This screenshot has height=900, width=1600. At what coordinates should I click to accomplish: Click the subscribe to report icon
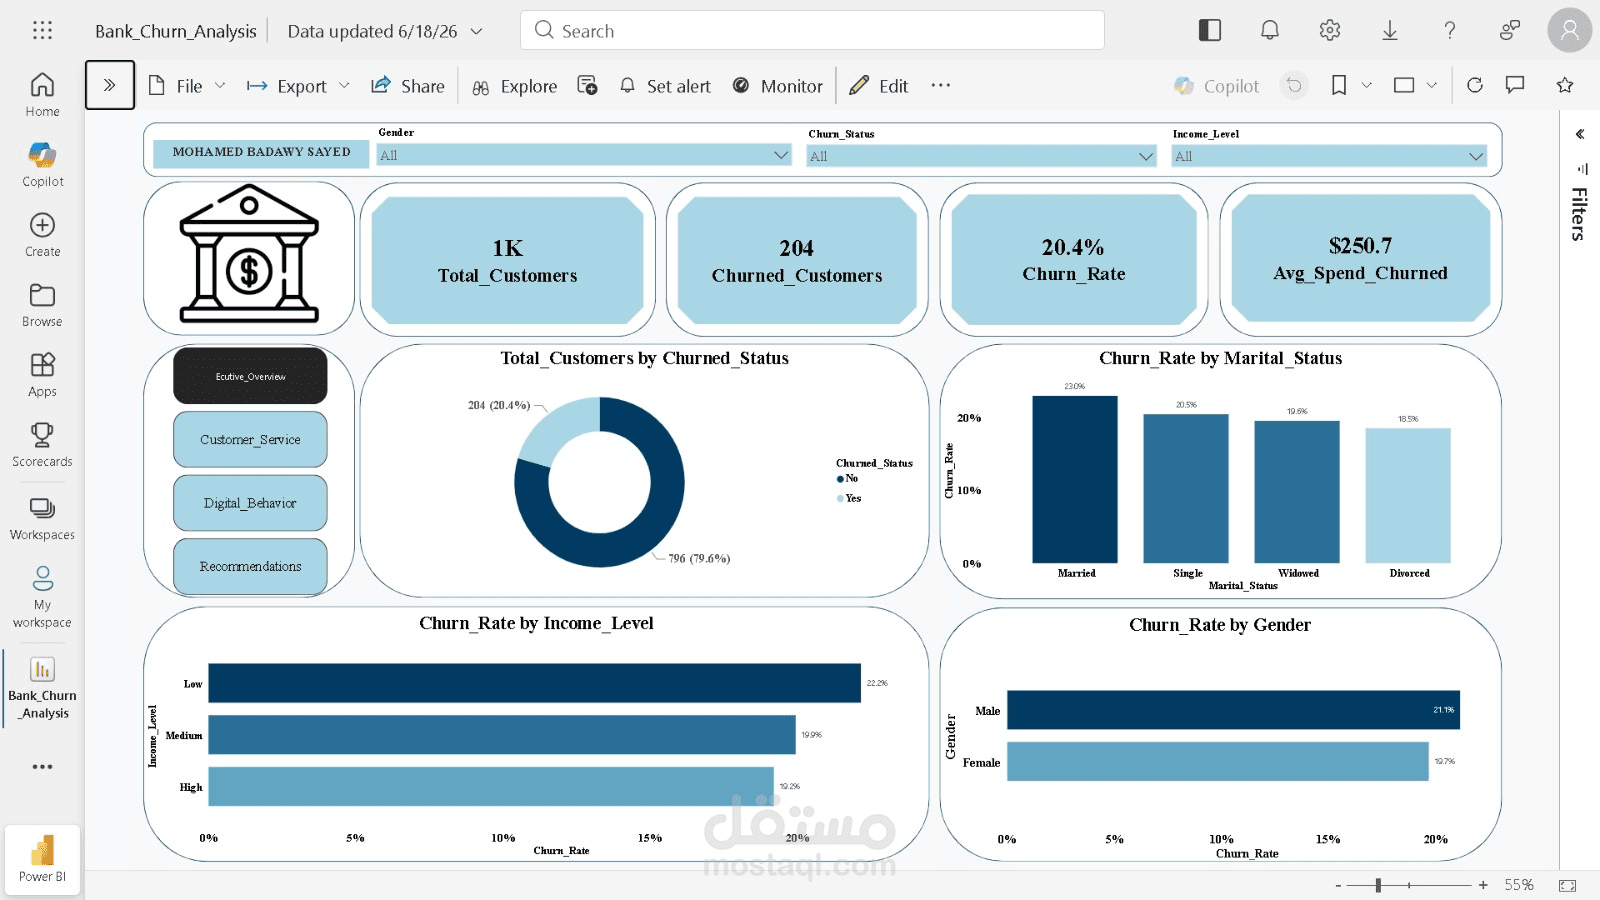tap(588, 85)
